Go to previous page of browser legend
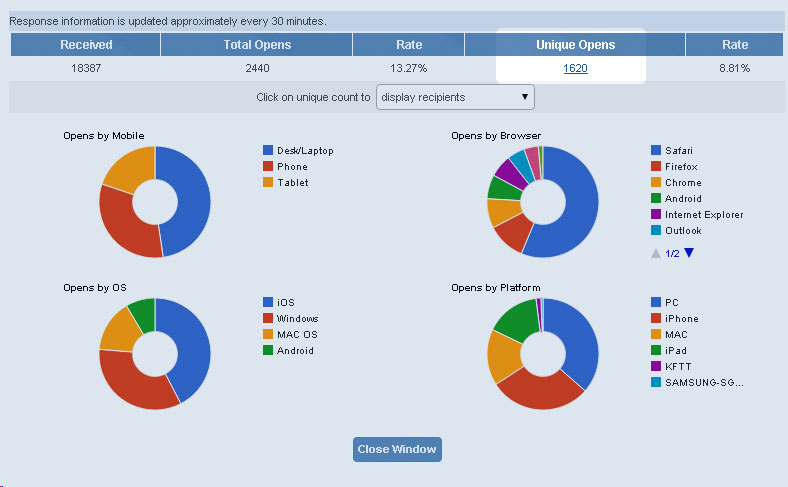788x487 pixels. (656, 253)
